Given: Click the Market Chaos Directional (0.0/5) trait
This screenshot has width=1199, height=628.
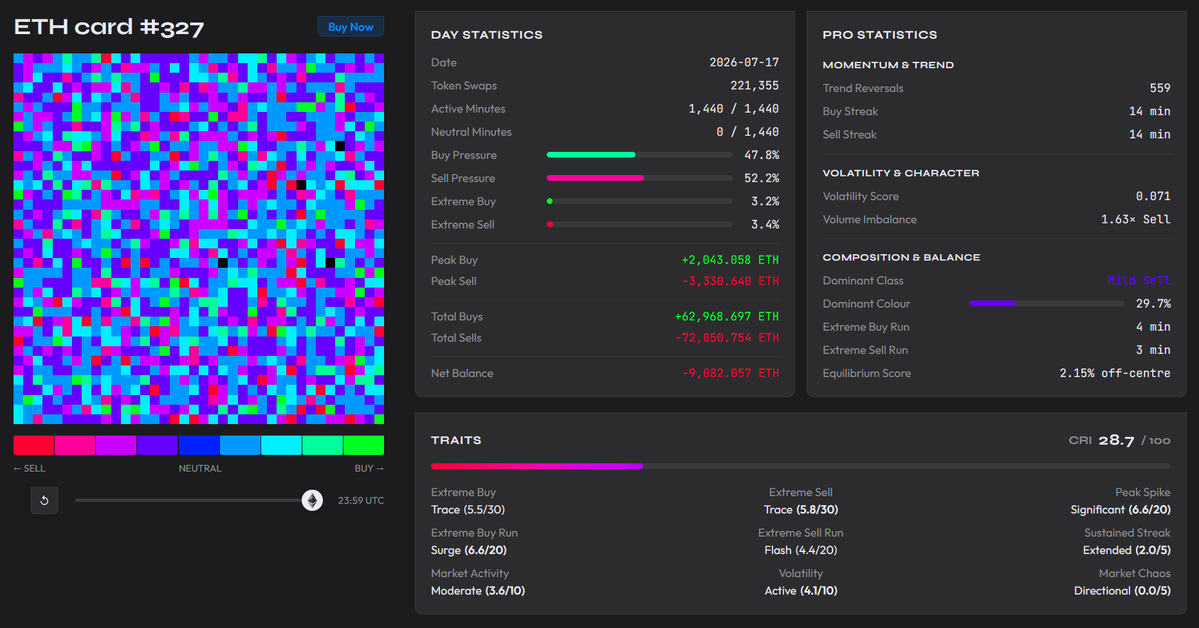Looking at the screenshot, I should click(x=1122, y=582).
